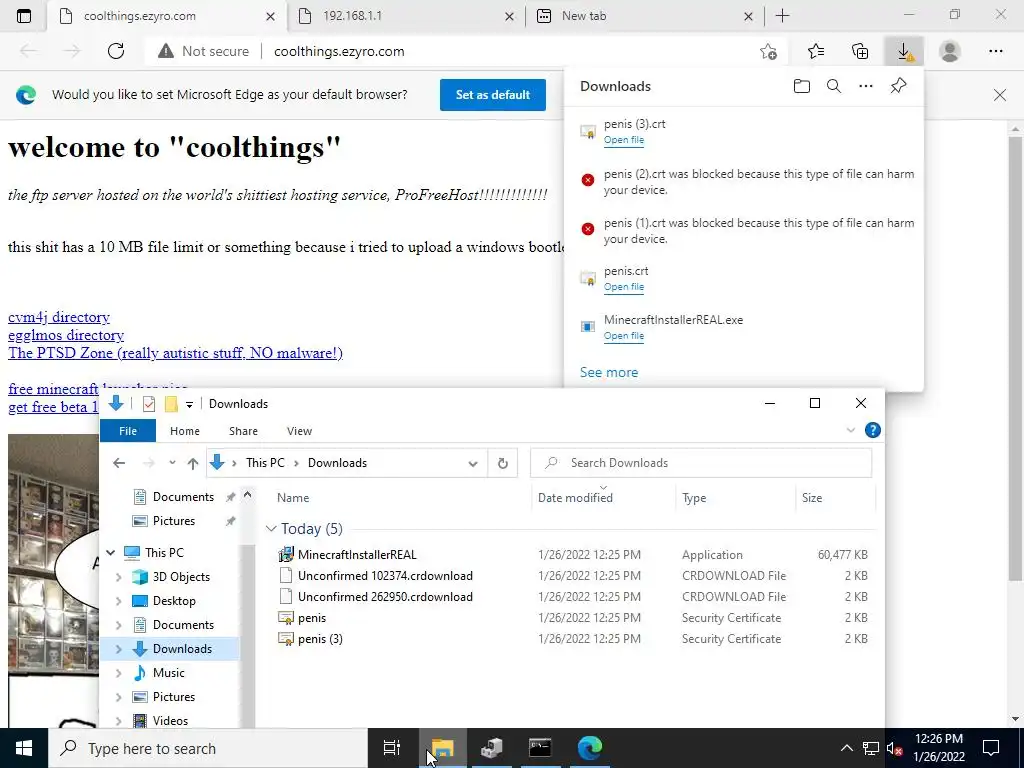Switch to the 192.168.1.1 browser tab
Viewport: 1024px width, 768px height.
[405, 16]
